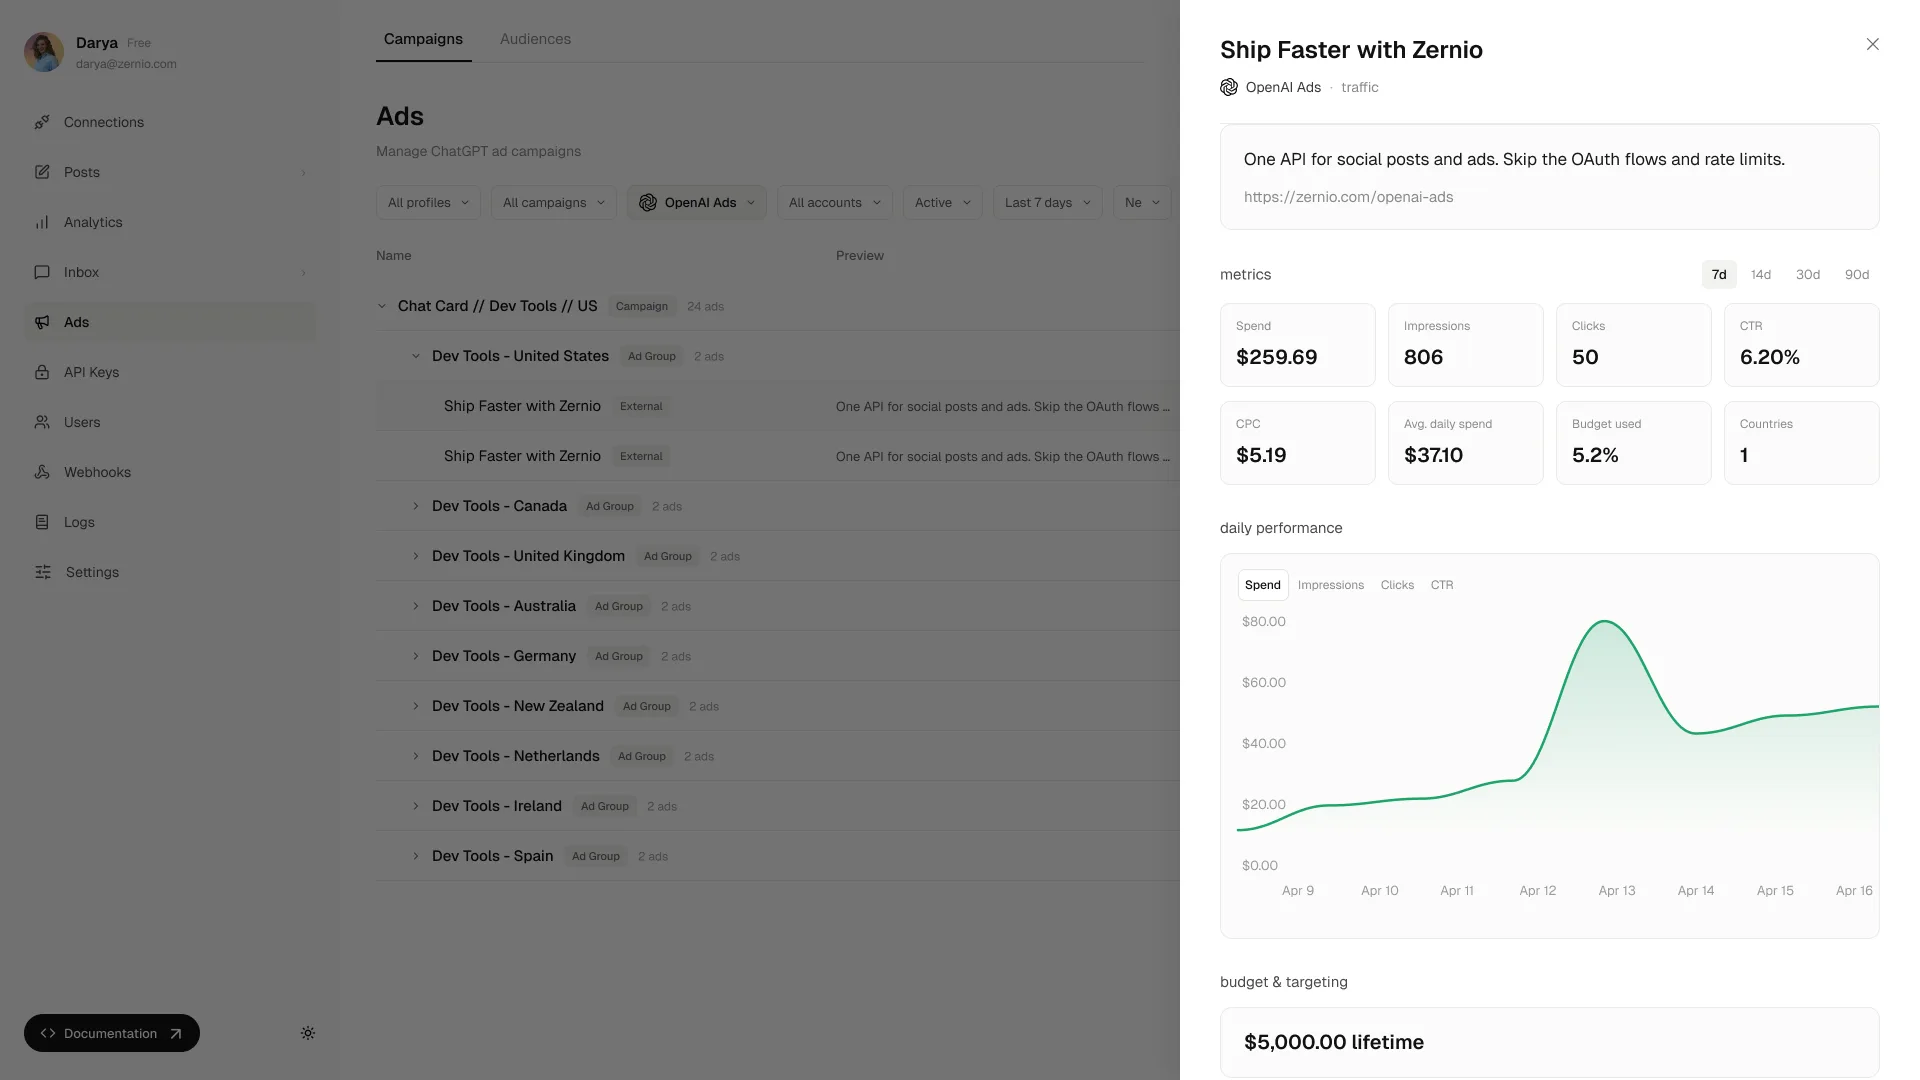
Task: Expand Dev Tools - New Zealand ad group
Action: (x=416, y=706)
